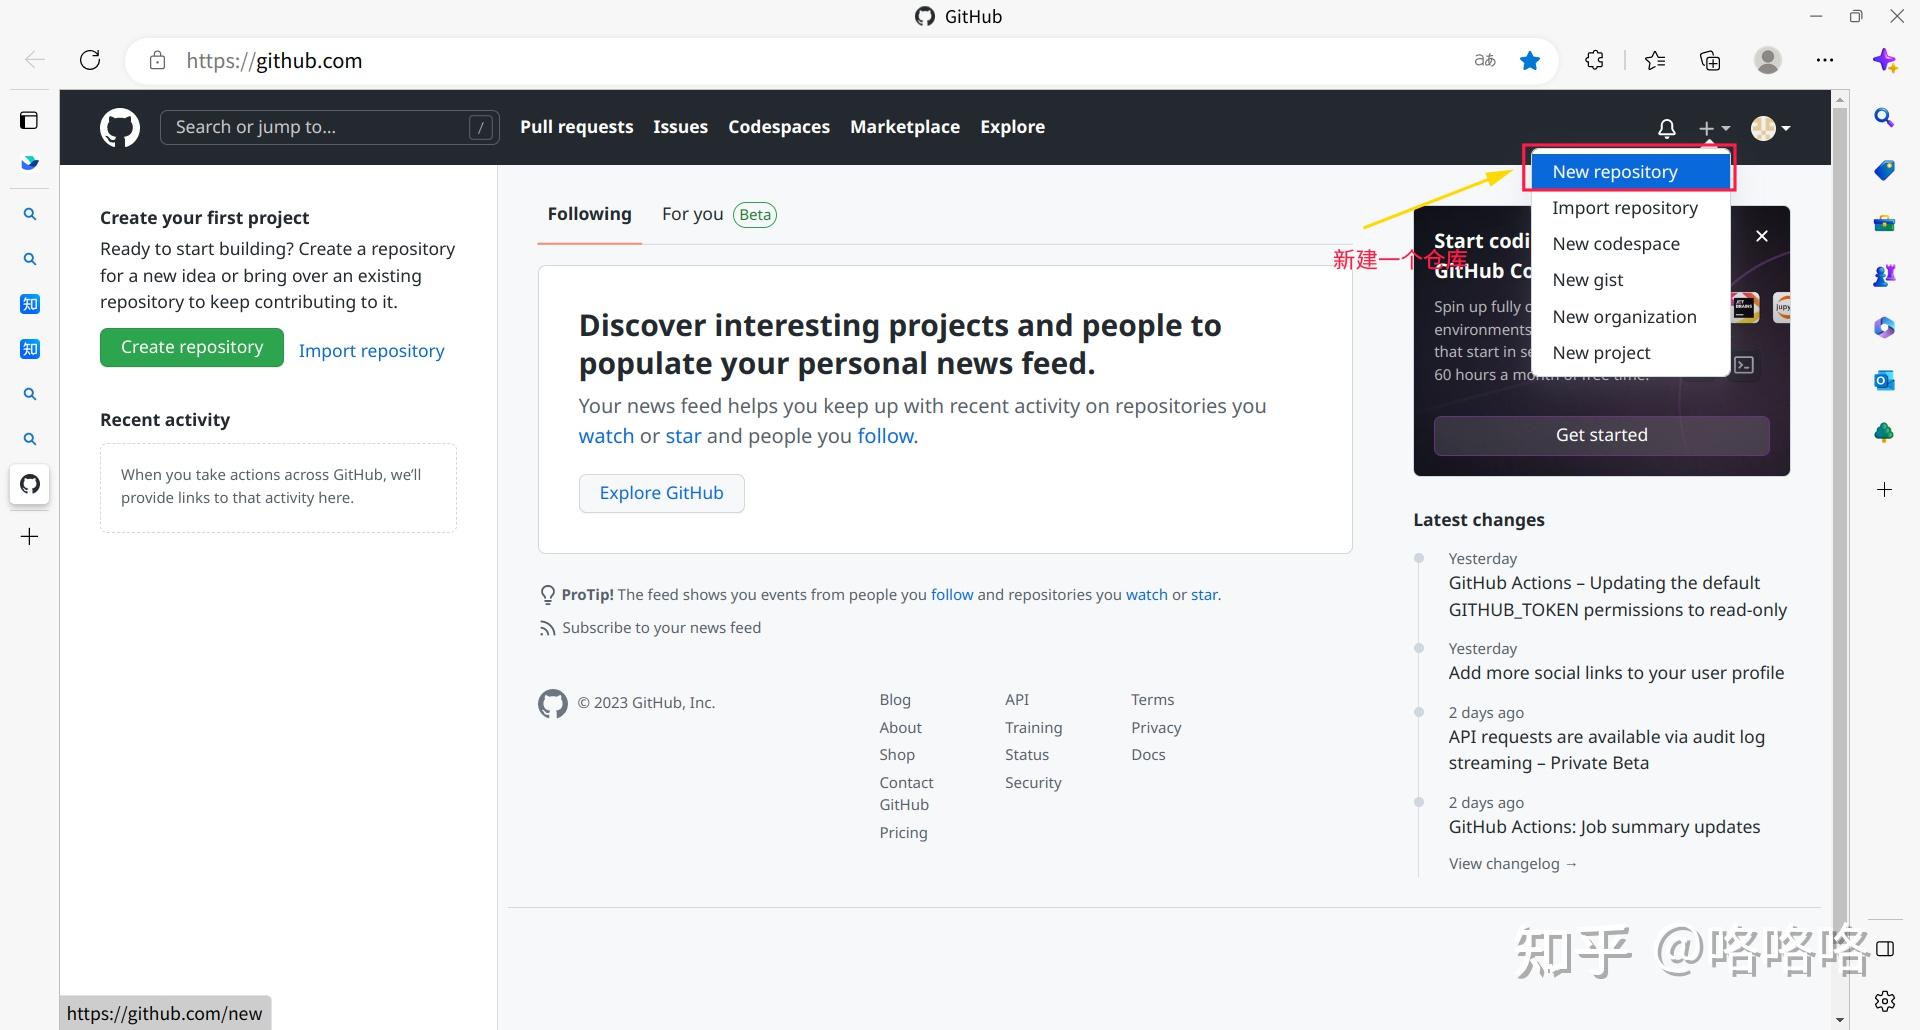Click the RSS icon next to Subscribe to your news feed
This screenshot has width=1920, height=1030.
coord(548,627)
